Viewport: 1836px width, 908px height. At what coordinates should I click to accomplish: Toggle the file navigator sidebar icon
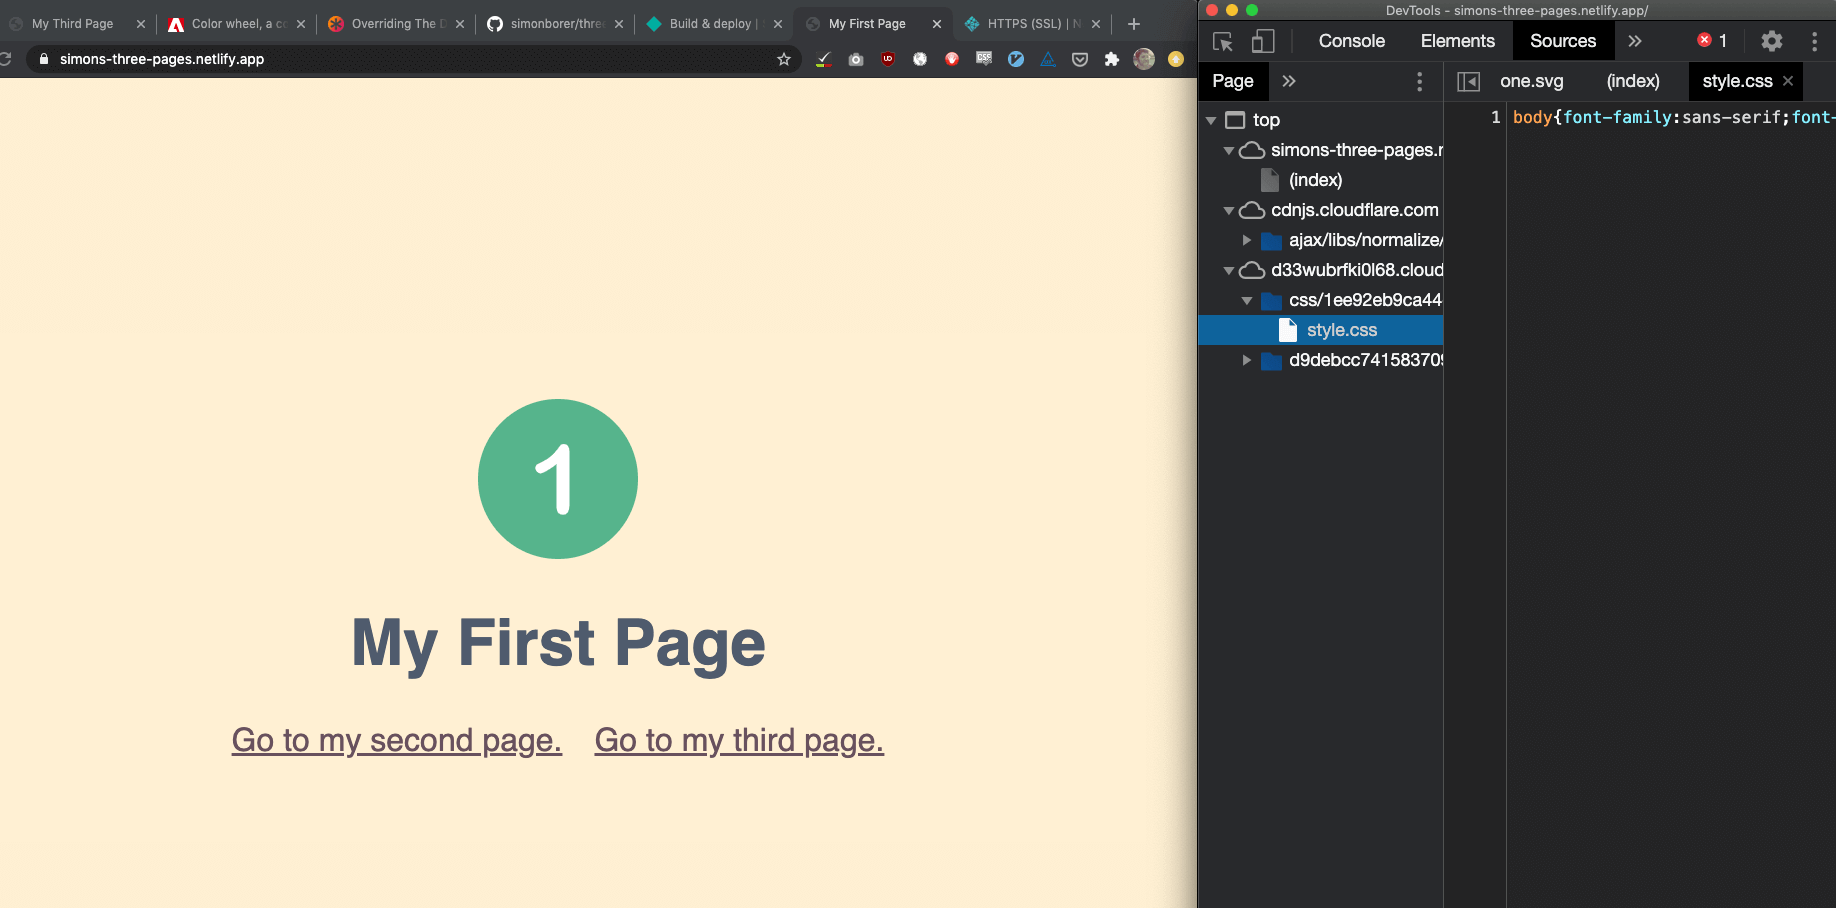pyautogui.click(x=1468, y=81)
